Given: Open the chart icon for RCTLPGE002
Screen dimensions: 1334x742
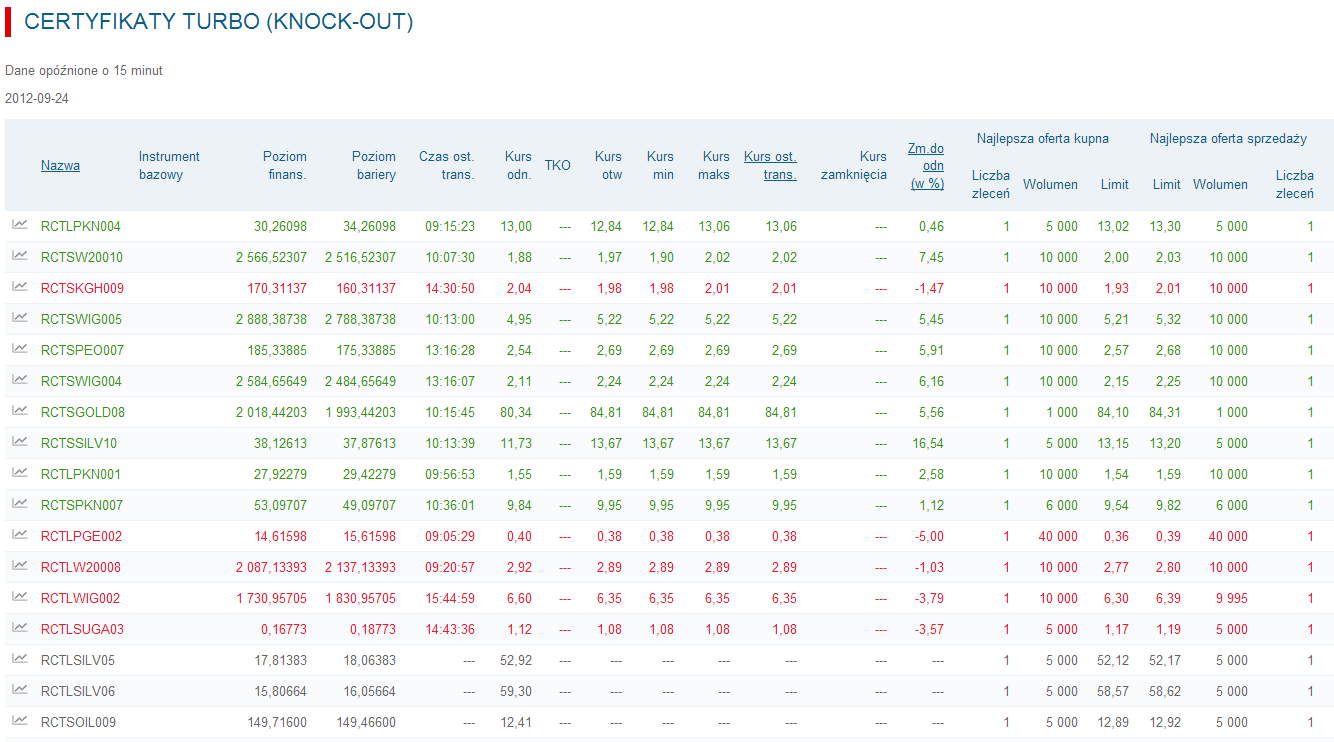Looking at the screenshot, I should [20, 535].
